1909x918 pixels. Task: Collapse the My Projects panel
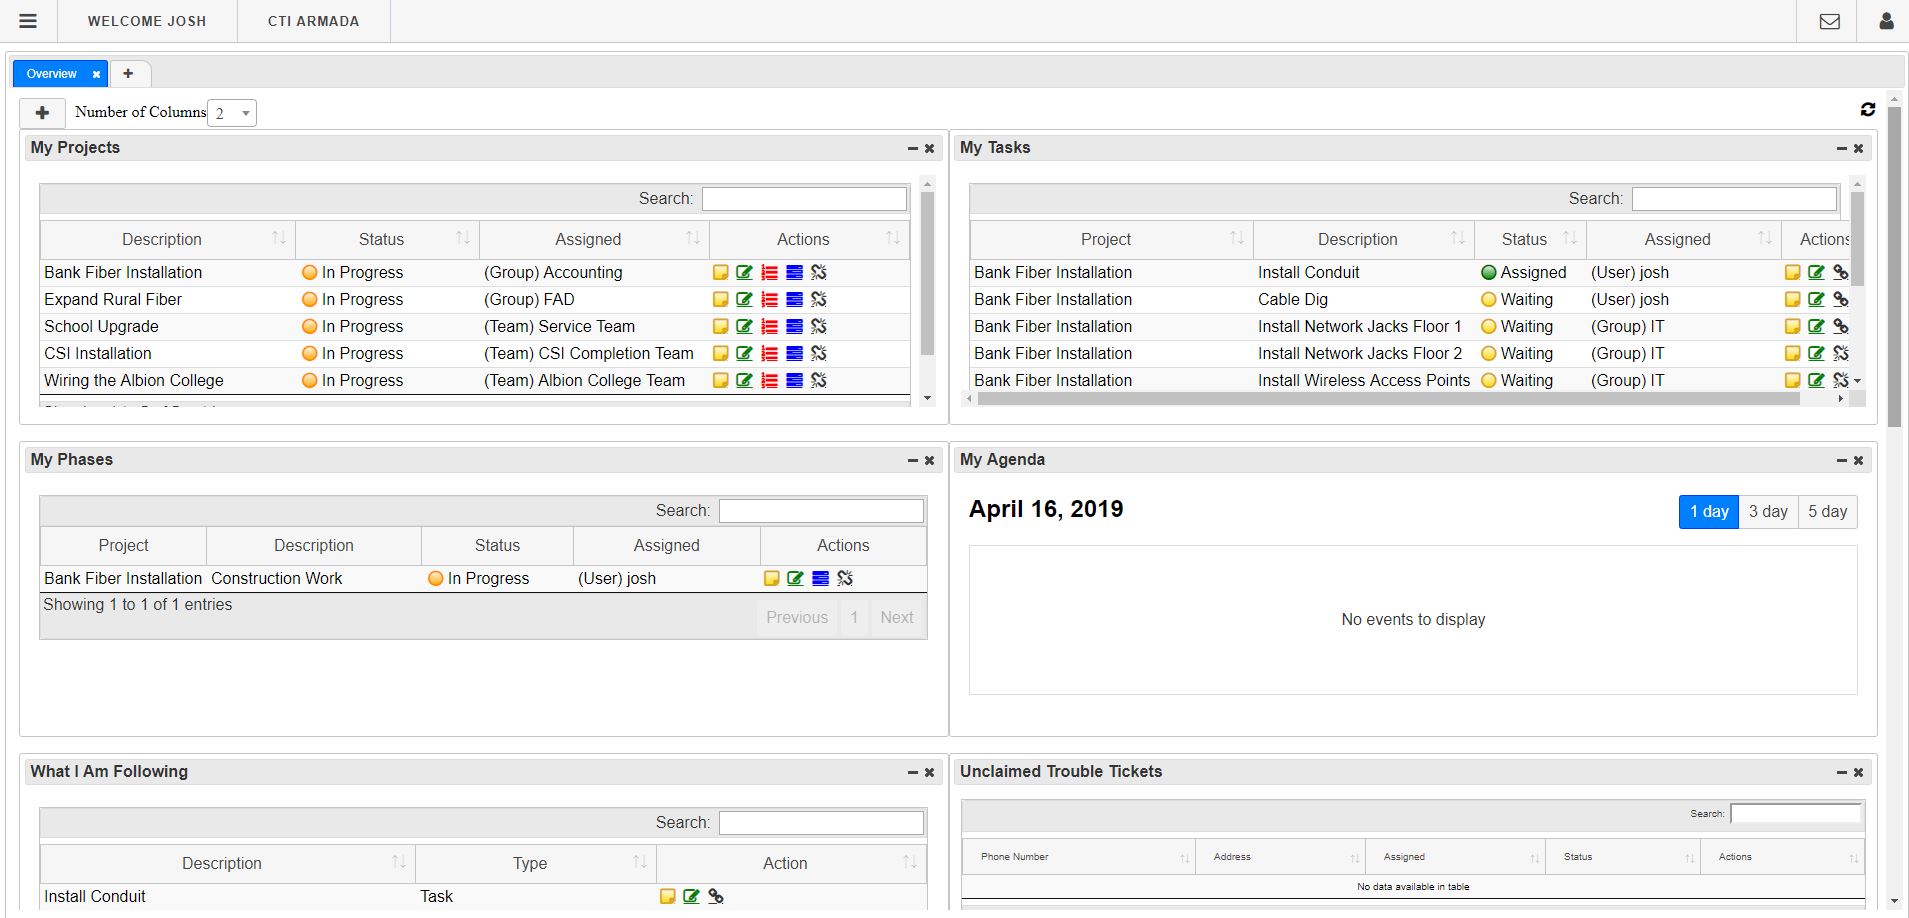pos(912,148)
